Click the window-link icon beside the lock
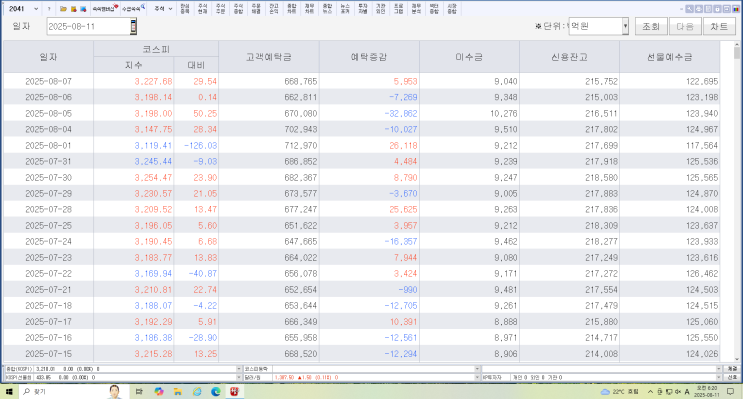743x399 pixels. (x=726, y=9)
